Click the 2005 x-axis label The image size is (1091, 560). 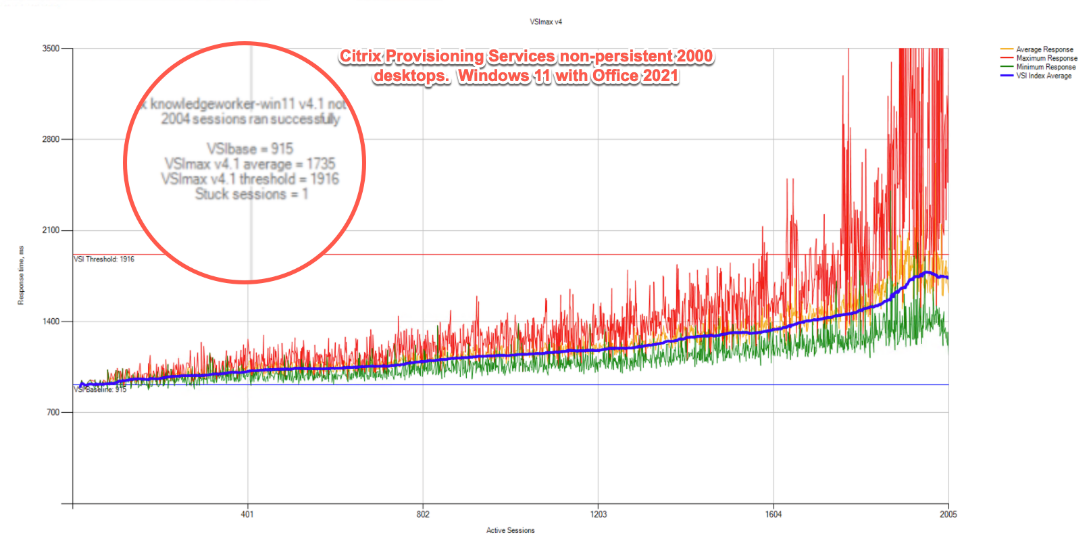click(x=948, y=515)
